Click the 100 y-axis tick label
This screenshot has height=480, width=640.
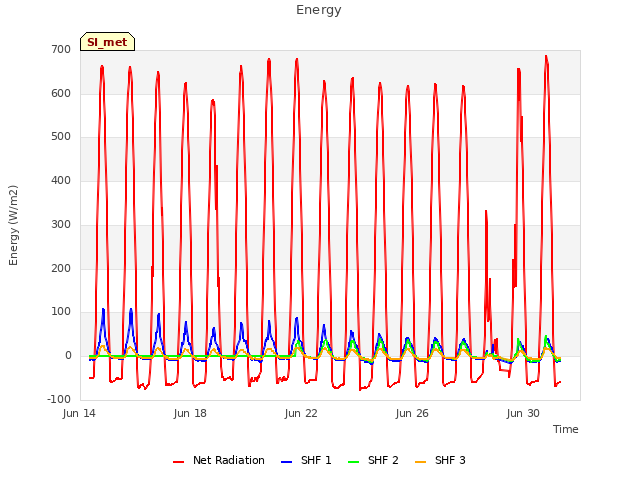(x=61, y=312)
